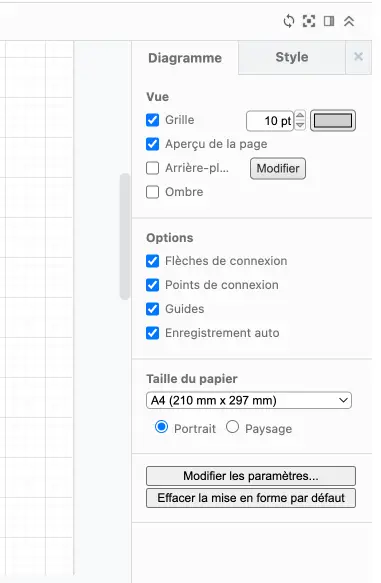The width and height of the screenshot is (381, 583).
Task: Open Modifier les paramètres dialog
Action: pyautogui.click(x=251, y=476)
